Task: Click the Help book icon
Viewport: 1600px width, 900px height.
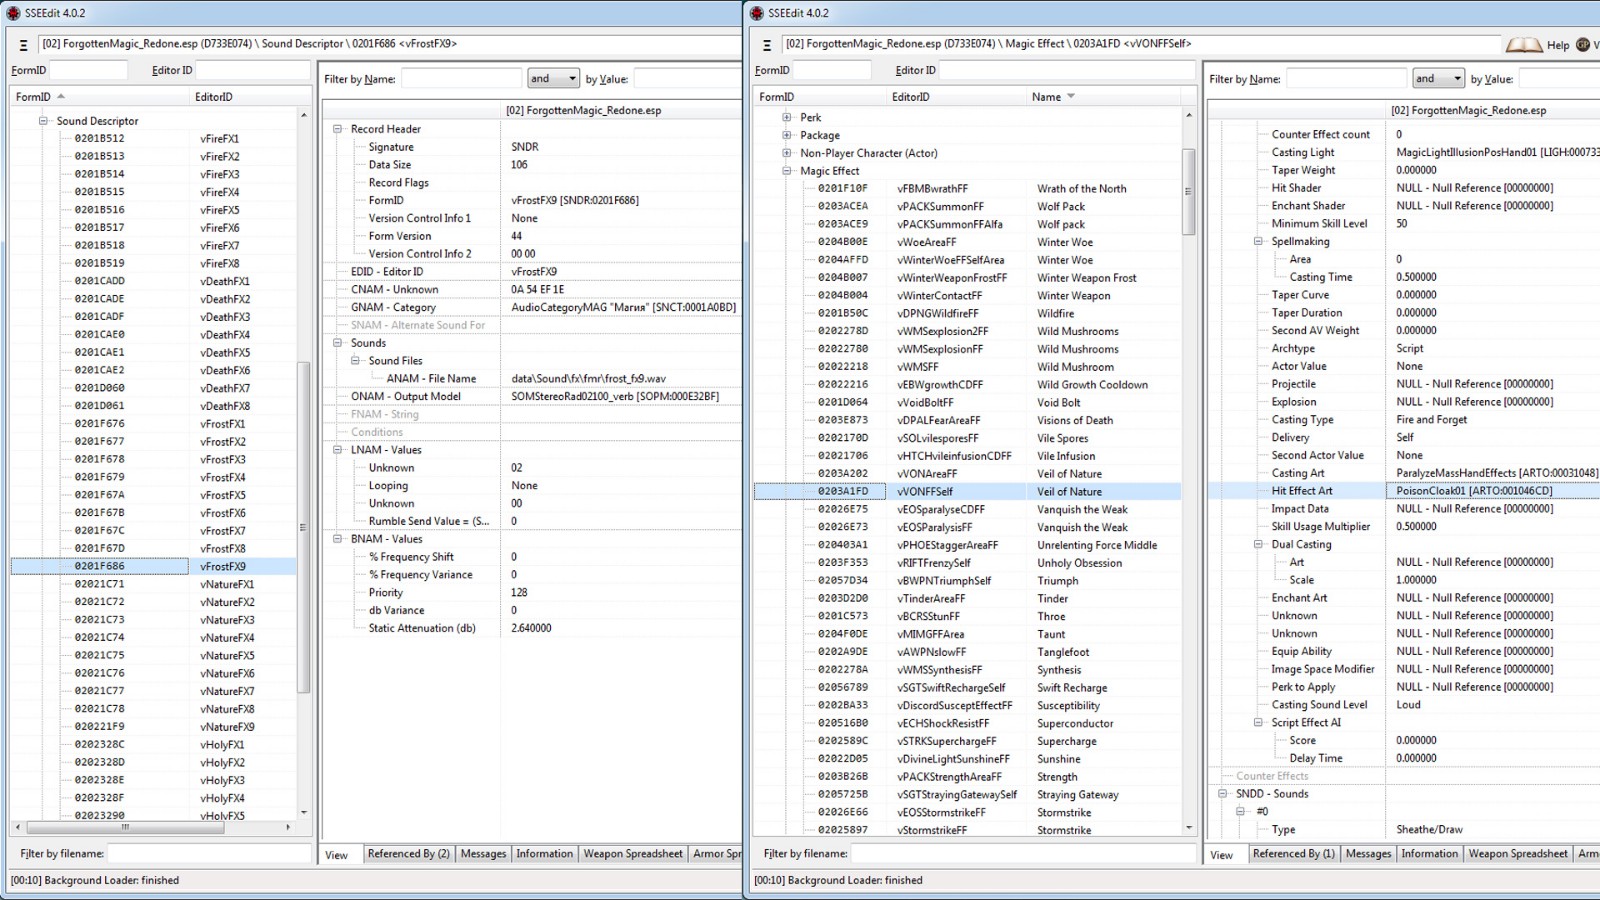Action: tap(1523, 45)
